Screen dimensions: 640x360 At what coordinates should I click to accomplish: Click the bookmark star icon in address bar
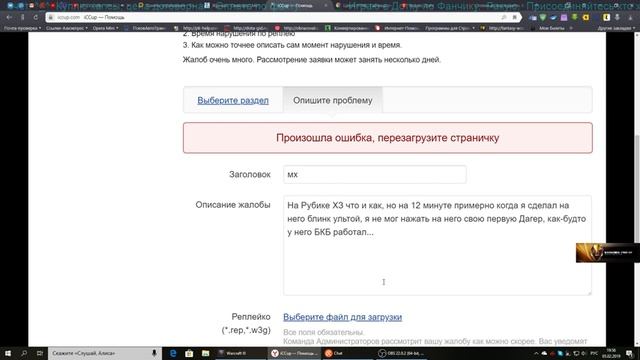[515, 17]
